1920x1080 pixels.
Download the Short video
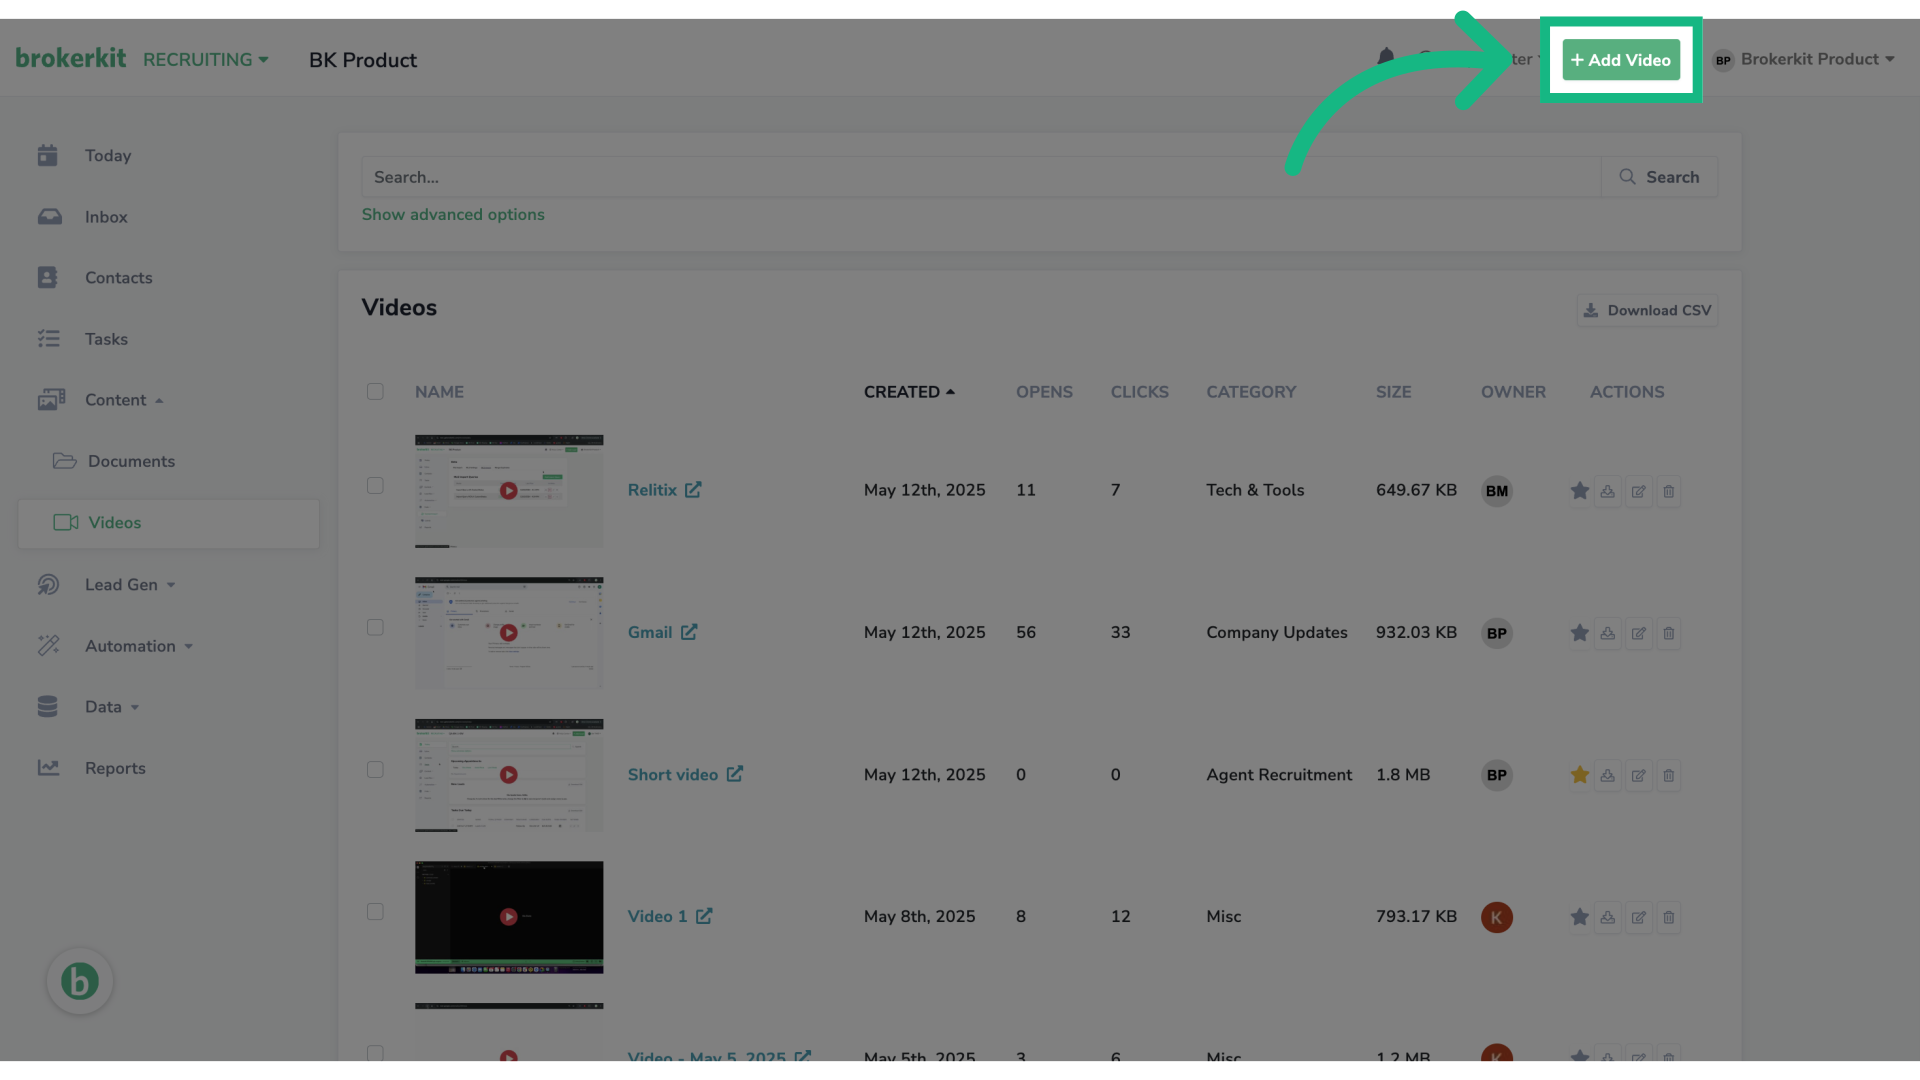tap(1608, 775)
